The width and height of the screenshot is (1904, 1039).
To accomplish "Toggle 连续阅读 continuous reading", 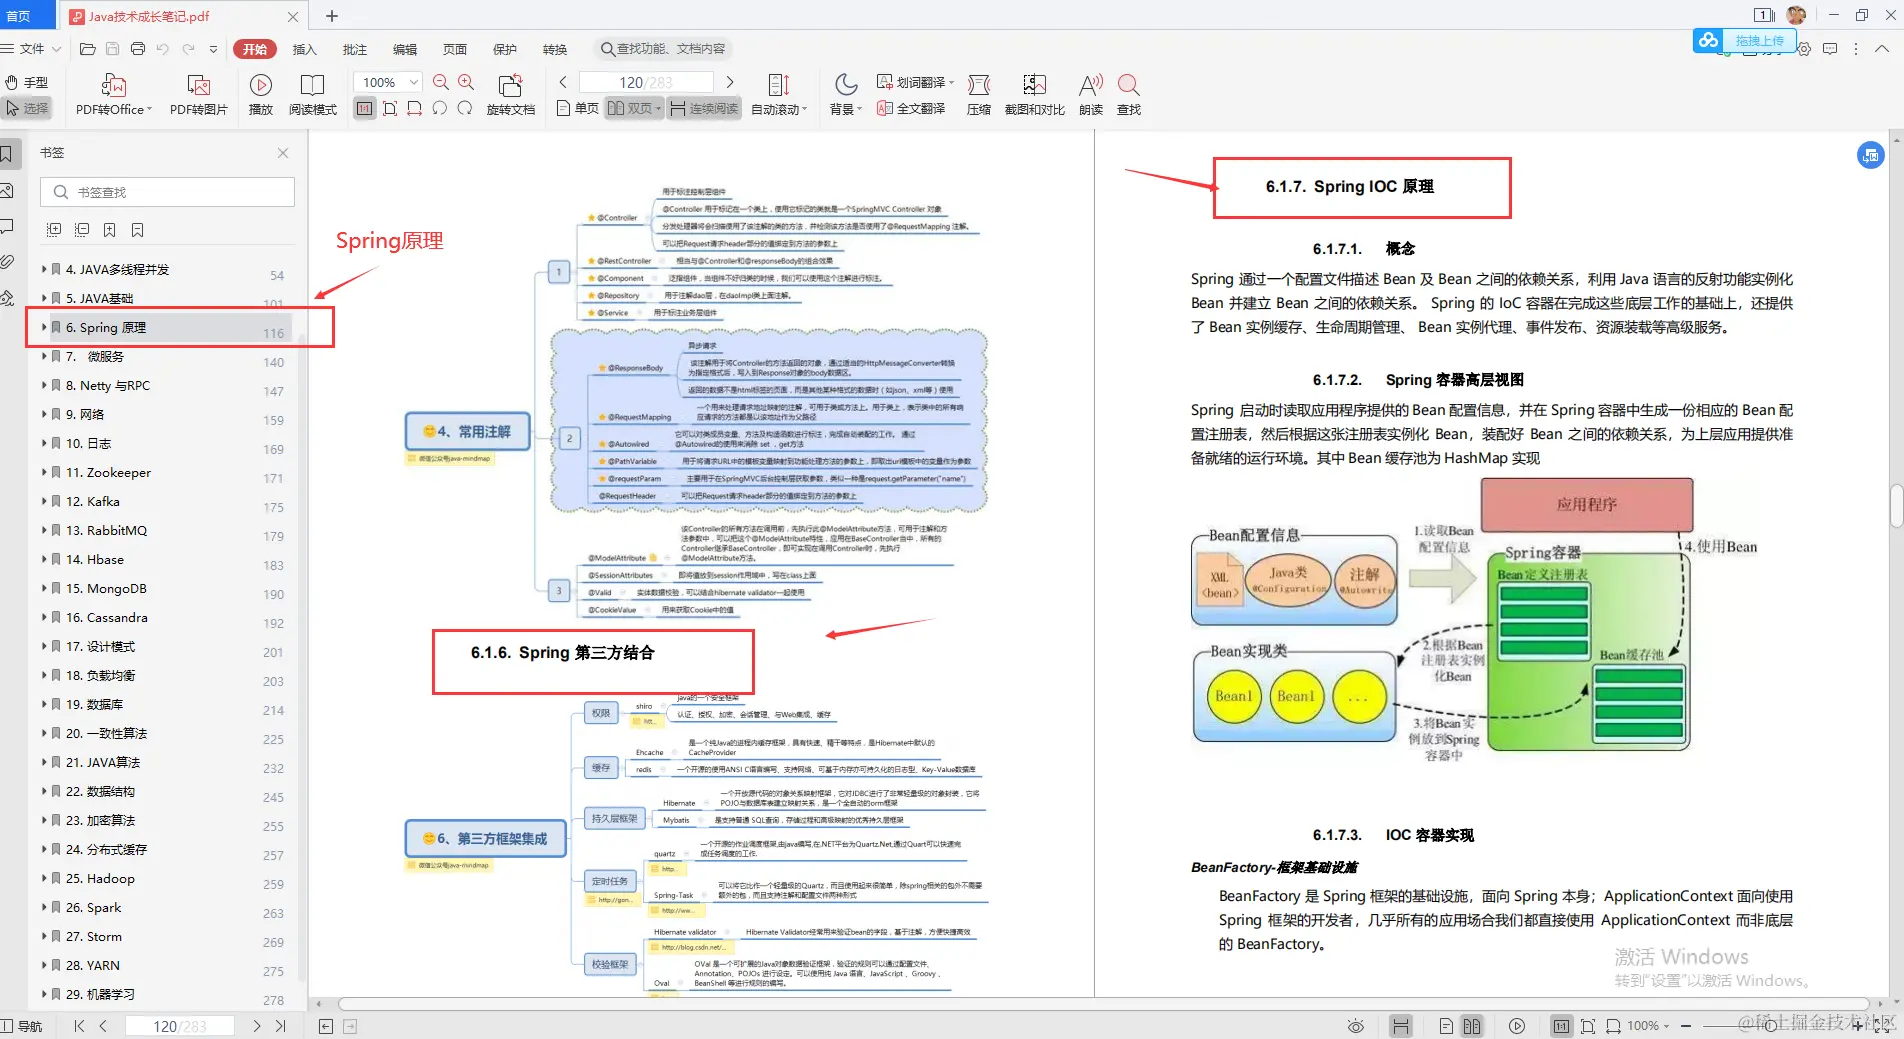I will point(705,108).
